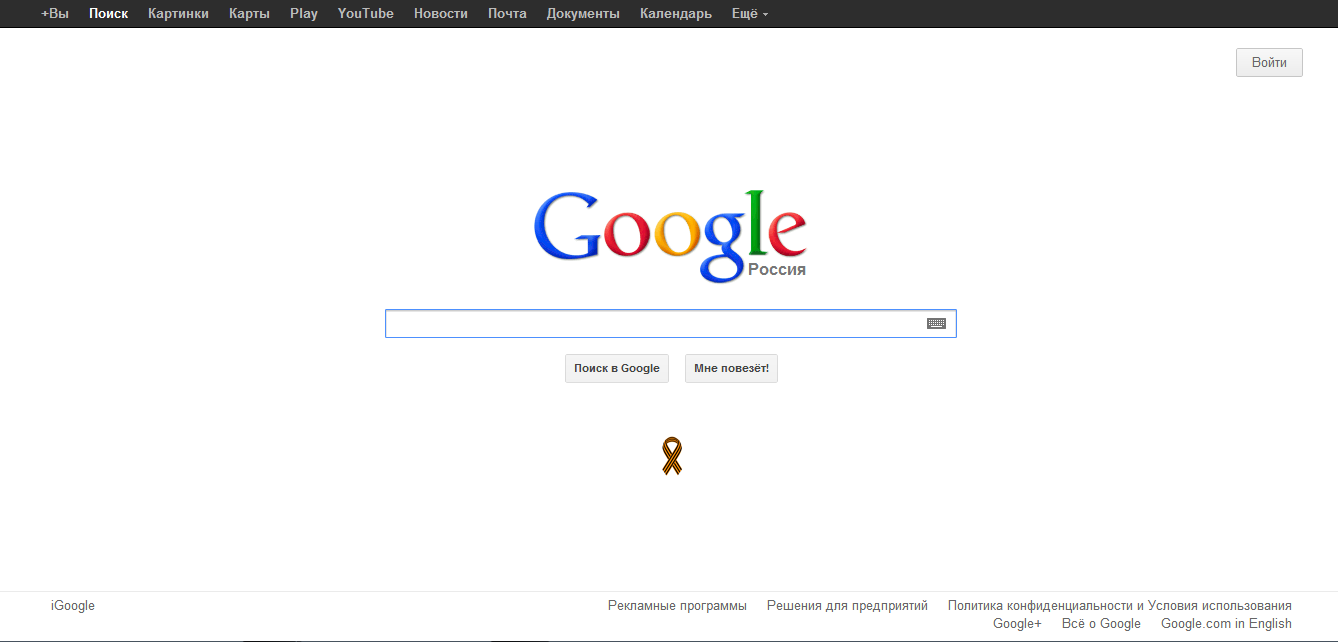Screen dimensions: 1338x642
Task: Click the Войти sign-in button
Action: tap(1269, 62)
